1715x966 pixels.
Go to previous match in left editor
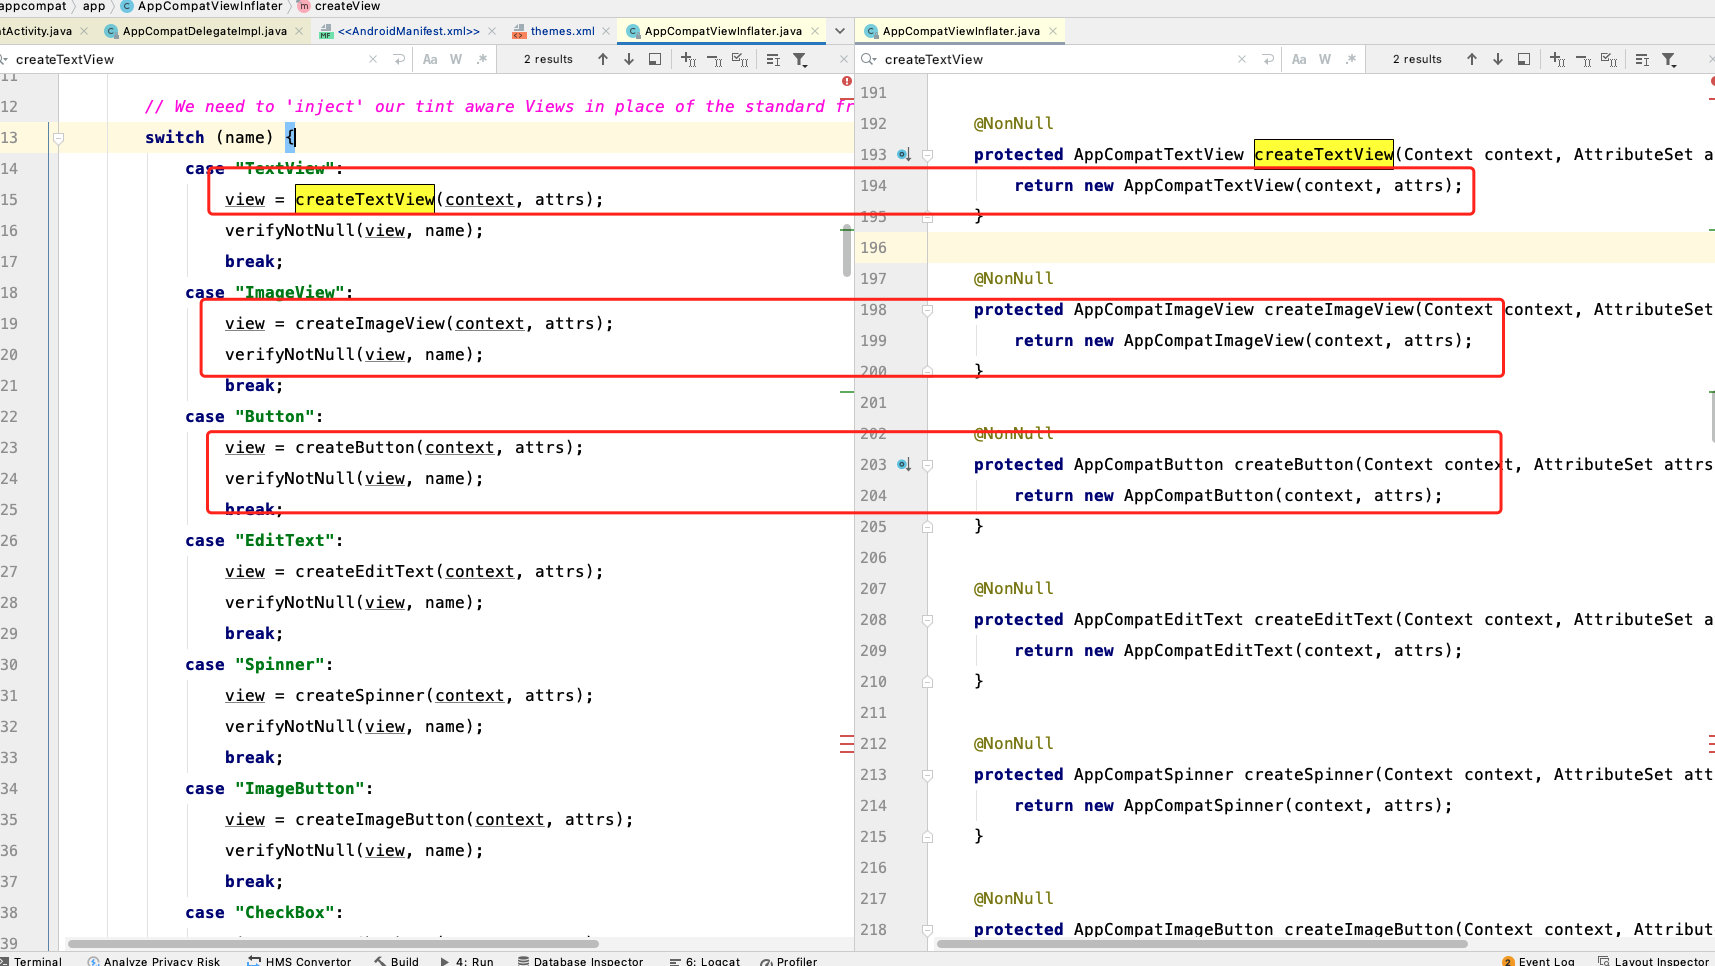[x=603, y=59]
